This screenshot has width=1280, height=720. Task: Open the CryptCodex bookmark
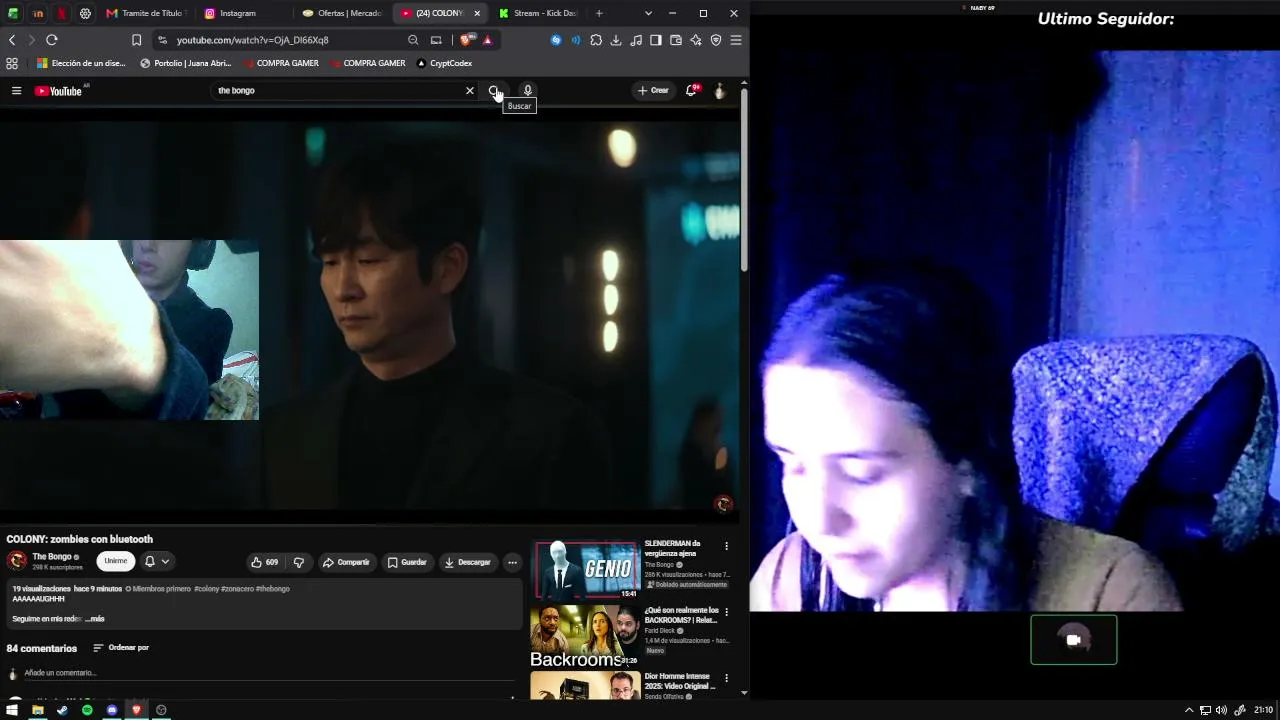coord(444,63)
